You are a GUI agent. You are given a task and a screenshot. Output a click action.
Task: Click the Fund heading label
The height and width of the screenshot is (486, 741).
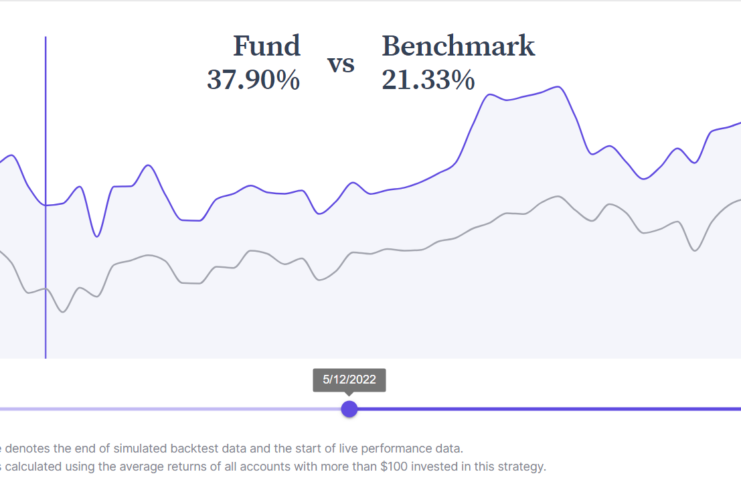coord(266,46)
